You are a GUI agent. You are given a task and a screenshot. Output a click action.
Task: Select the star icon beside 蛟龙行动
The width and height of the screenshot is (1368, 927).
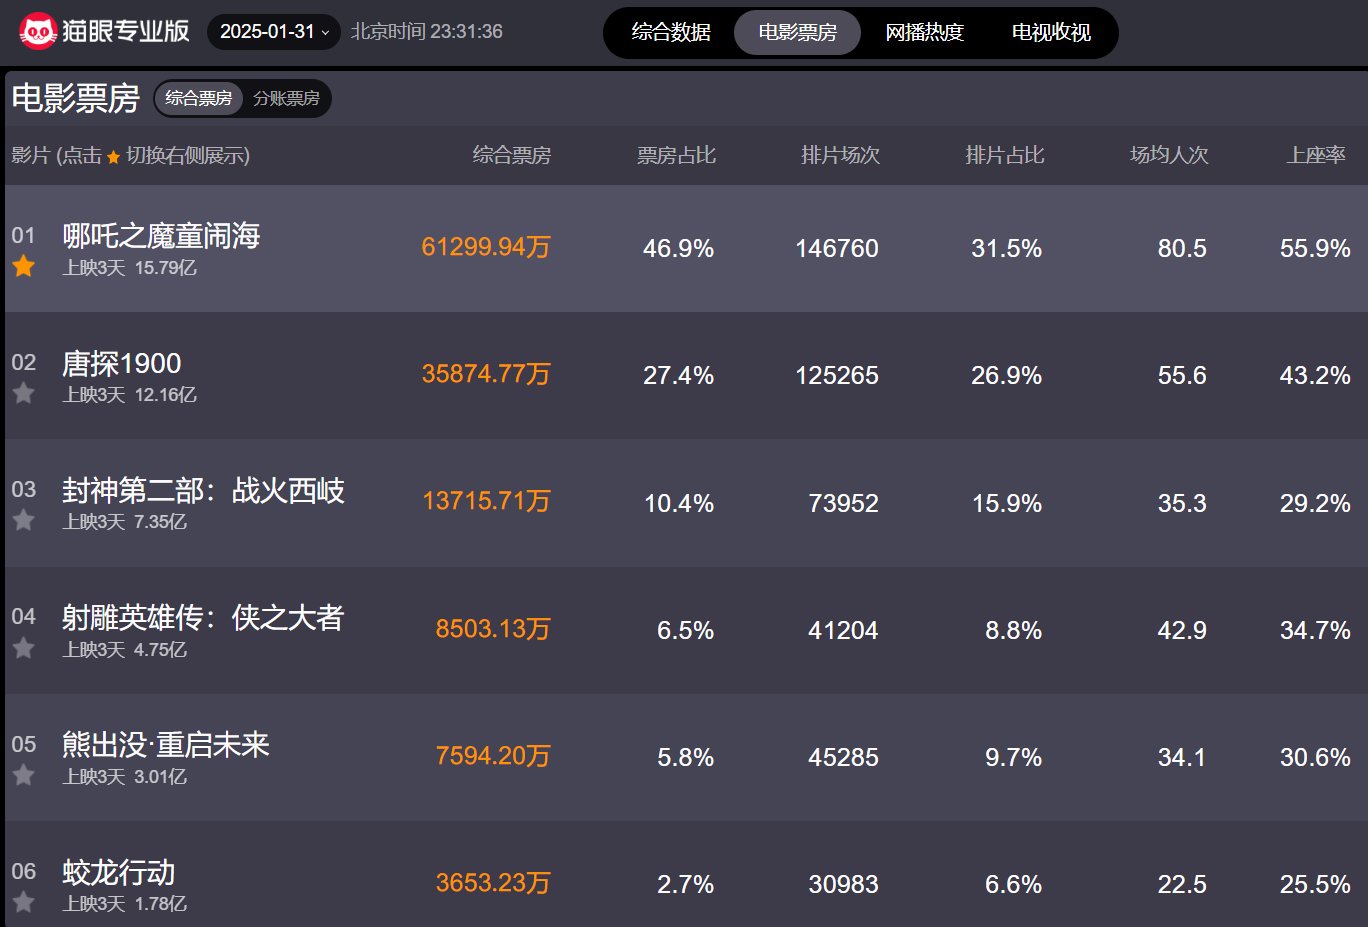24,901
